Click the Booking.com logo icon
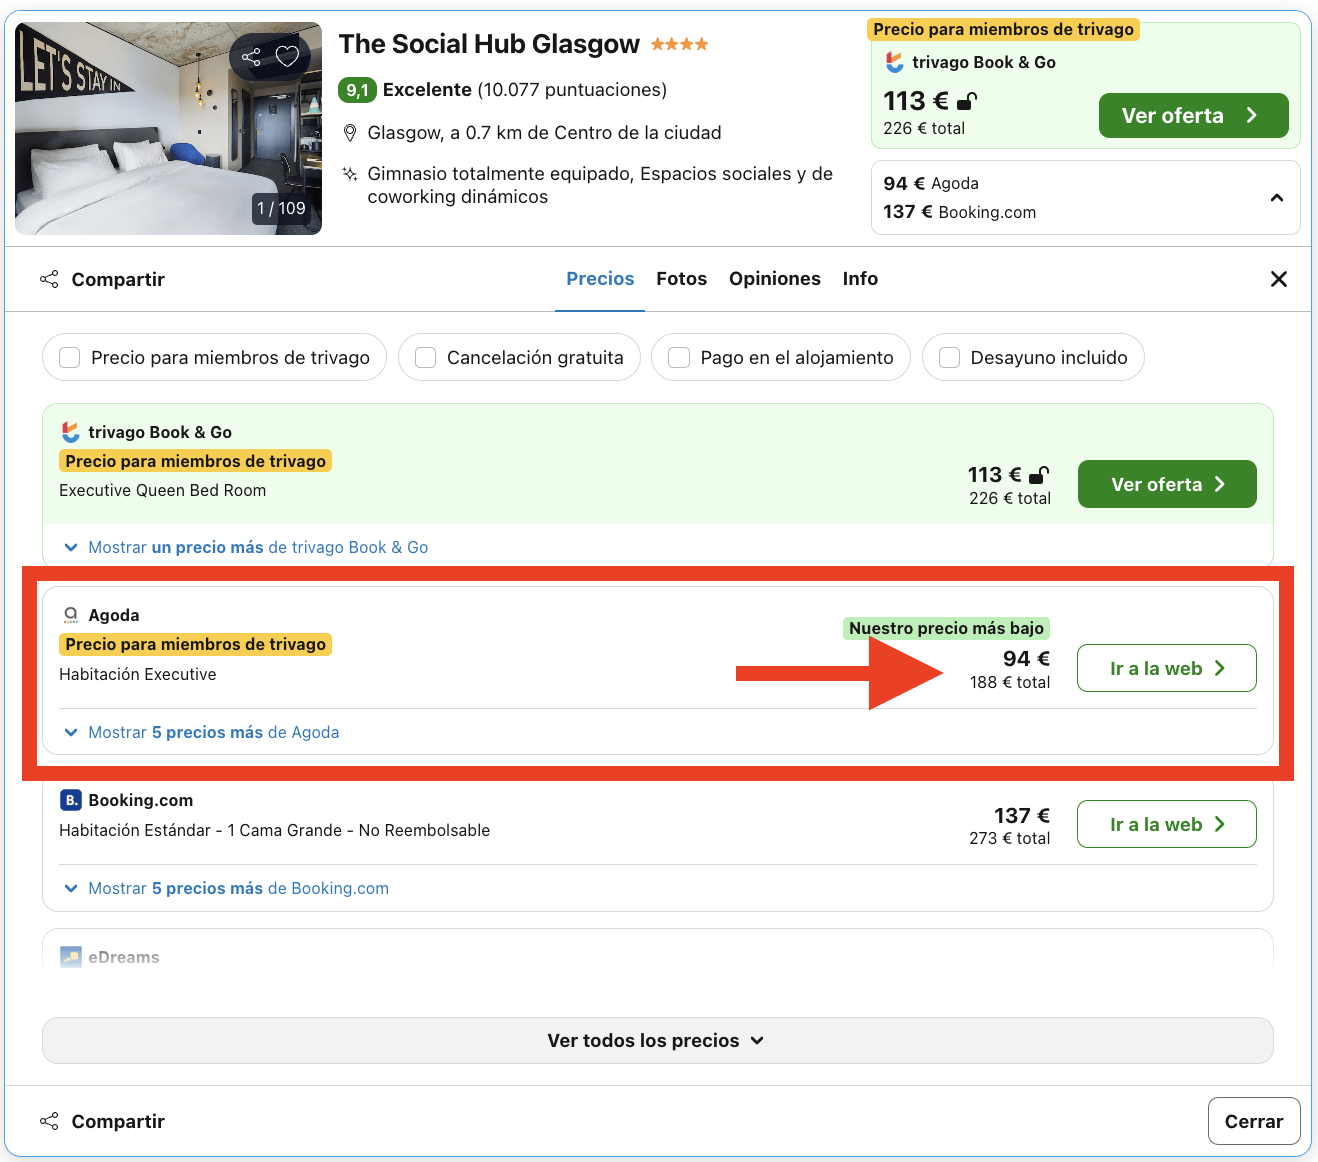The height and width of the screenshot is (1162, 1318). tap(70, 800)
